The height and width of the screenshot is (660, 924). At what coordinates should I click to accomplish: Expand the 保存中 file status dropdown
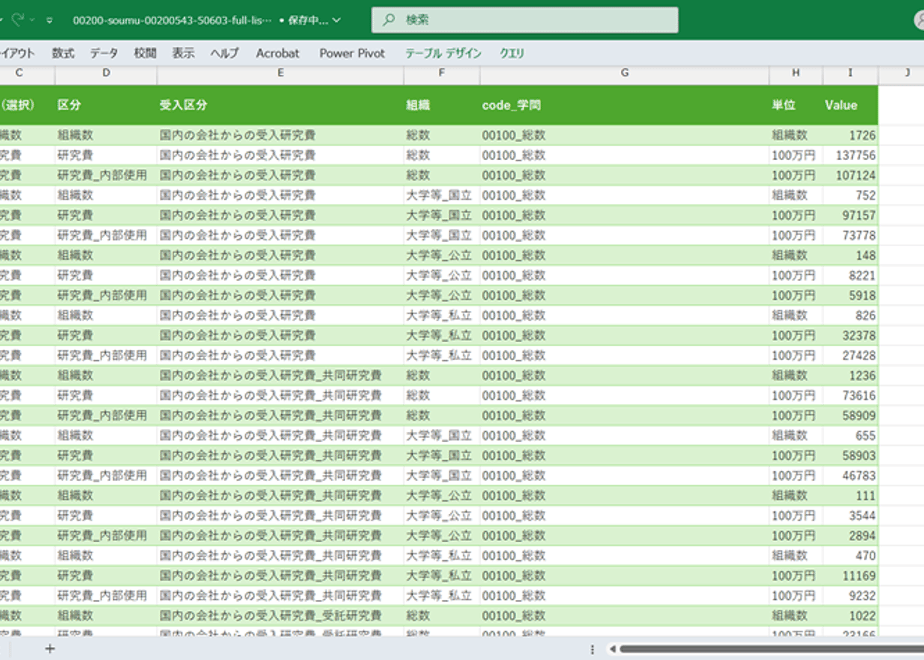click(336, 20)
